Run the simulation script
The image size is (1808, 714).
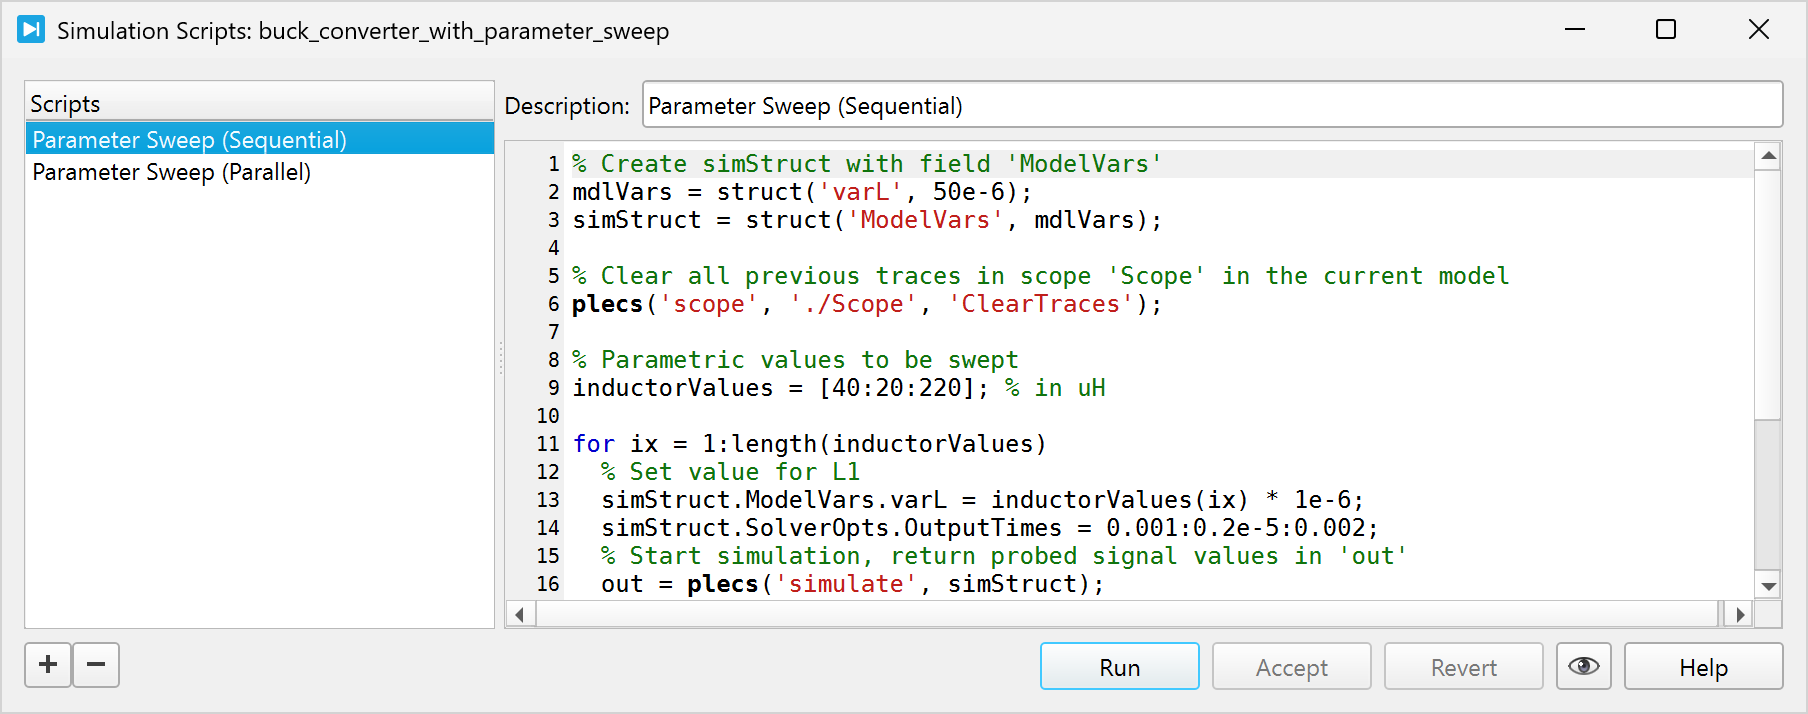coord(1119,667)
